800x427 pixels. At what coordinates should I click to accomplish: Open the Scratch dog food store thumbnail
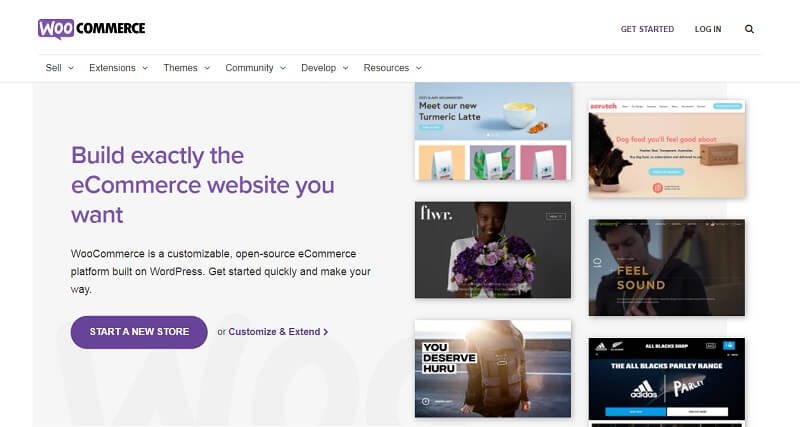(667, 148)
